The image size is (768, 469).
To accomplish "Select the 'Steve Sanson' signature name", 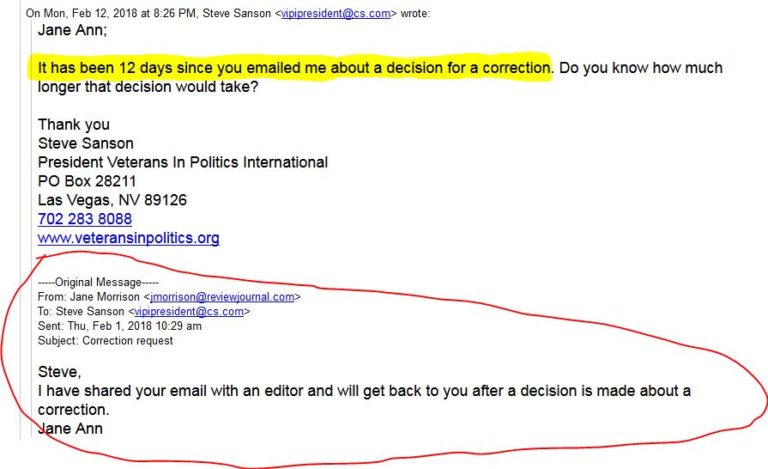I will click(x=86, y=143).
